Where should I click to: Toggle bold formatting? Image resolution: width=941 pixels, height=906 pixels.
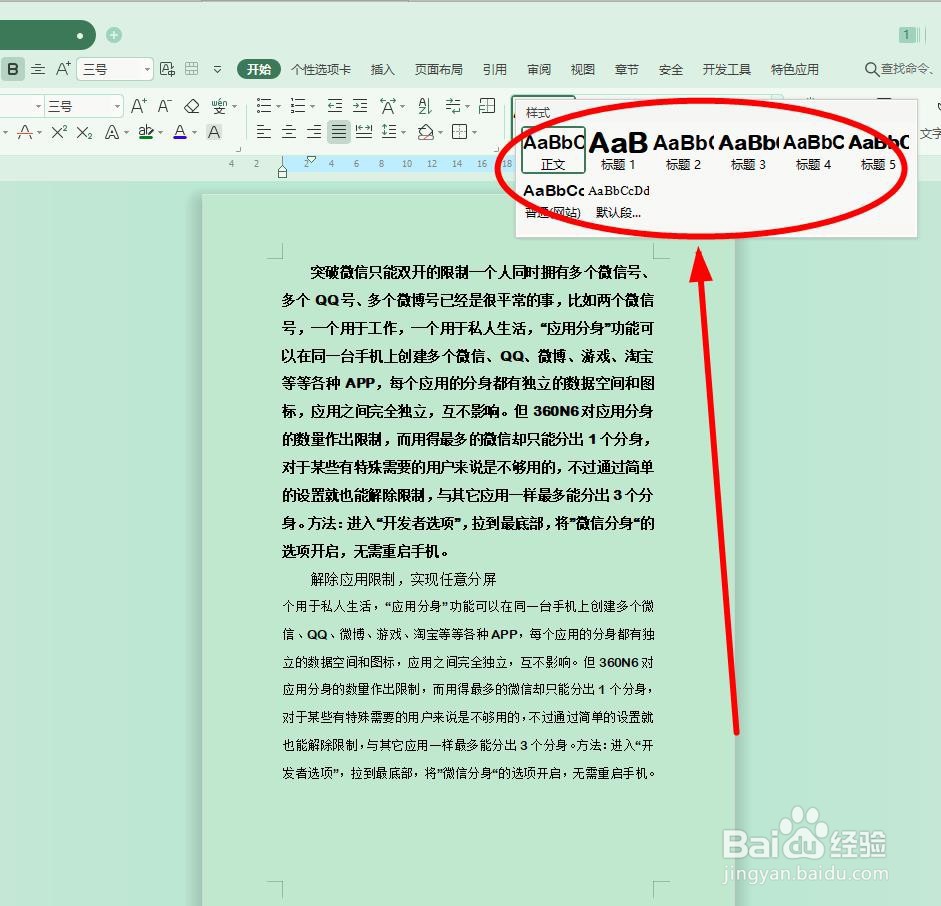12,69
